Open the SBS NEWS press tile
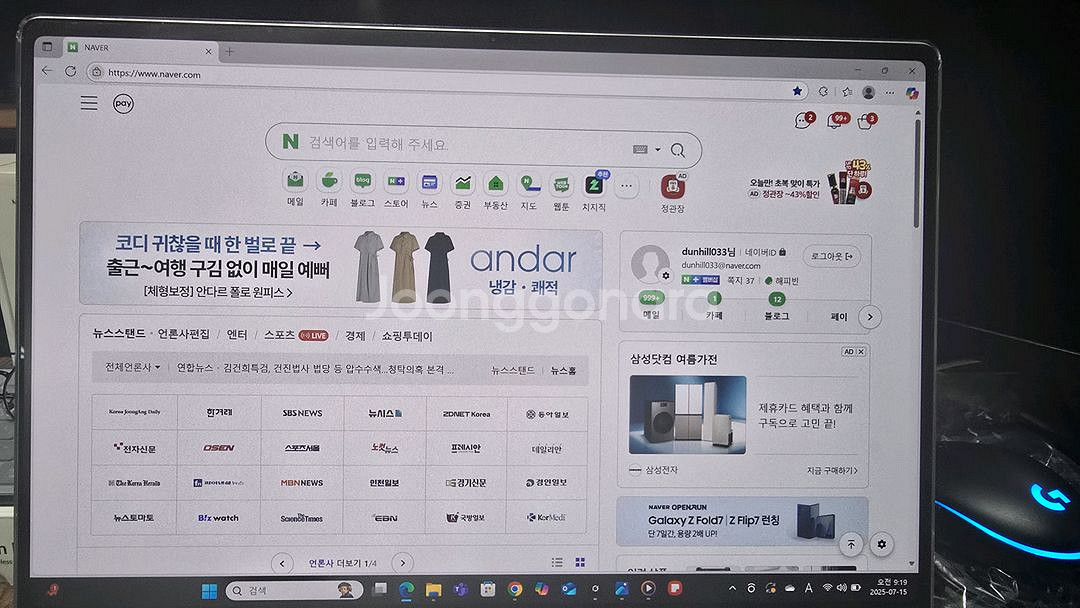This screenshot has width=1080, height=608. click(x=302, y=413)
